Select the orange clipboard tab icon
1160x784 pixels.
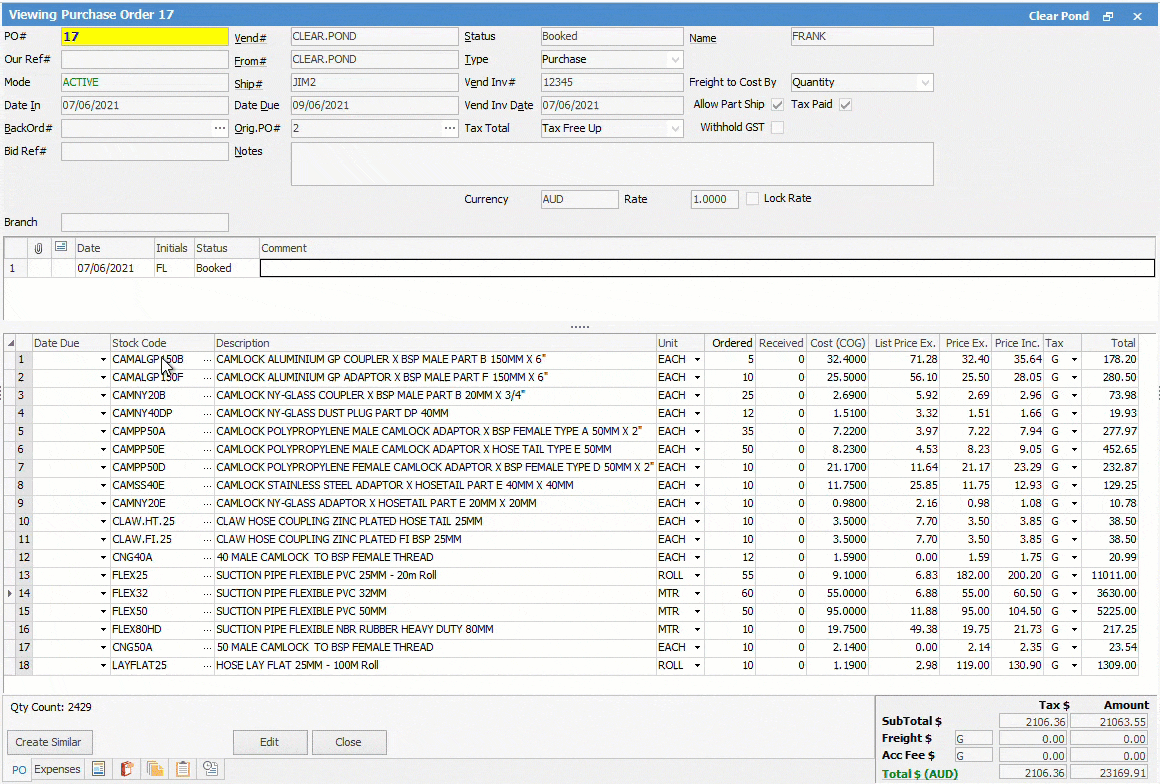click(x=183, y=769)
